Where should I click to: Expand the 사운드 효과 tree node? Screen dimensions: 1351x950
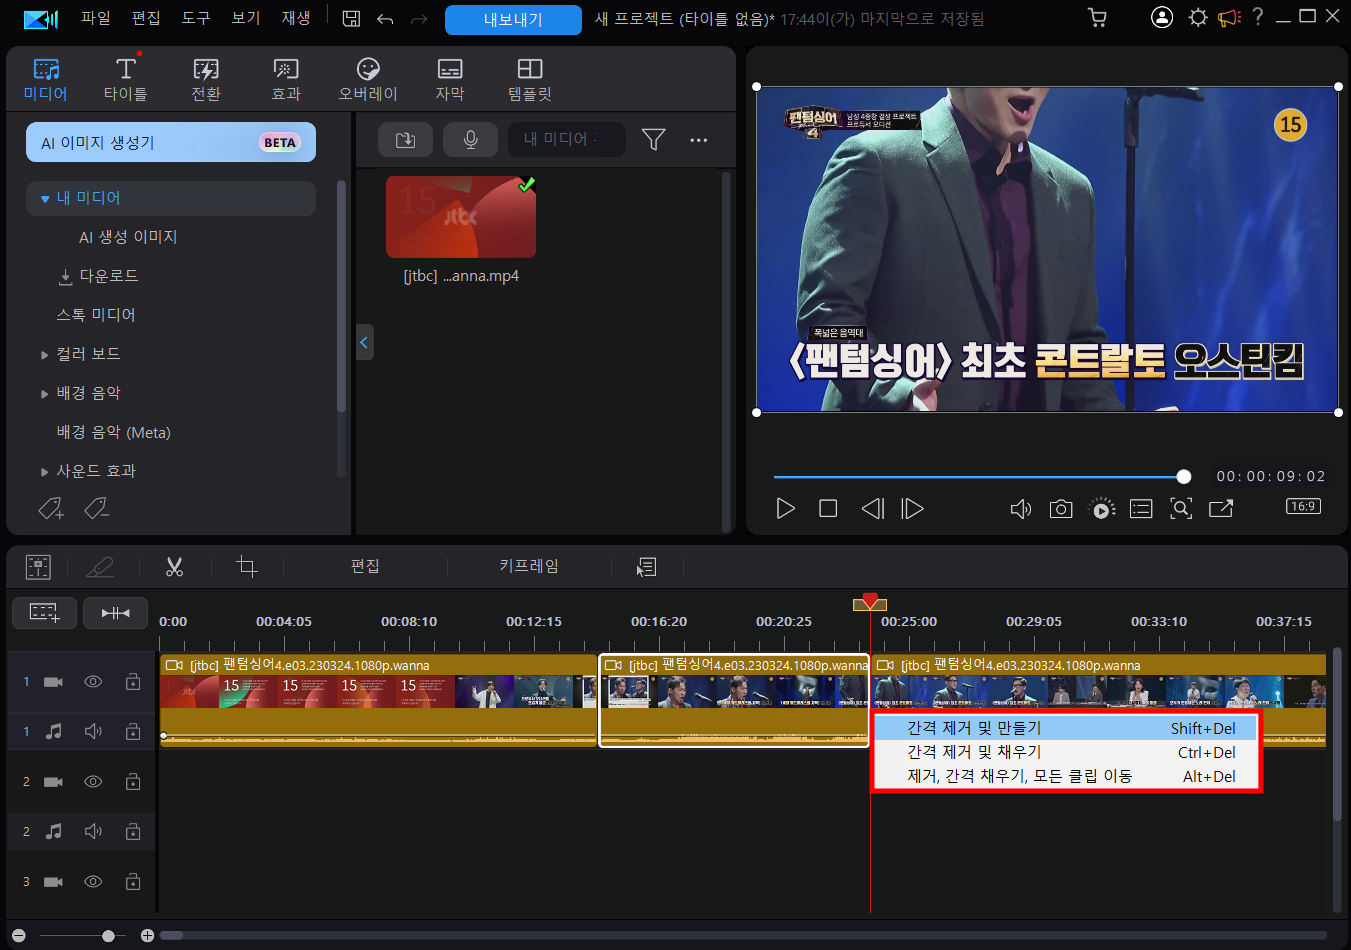pos(44,472)
